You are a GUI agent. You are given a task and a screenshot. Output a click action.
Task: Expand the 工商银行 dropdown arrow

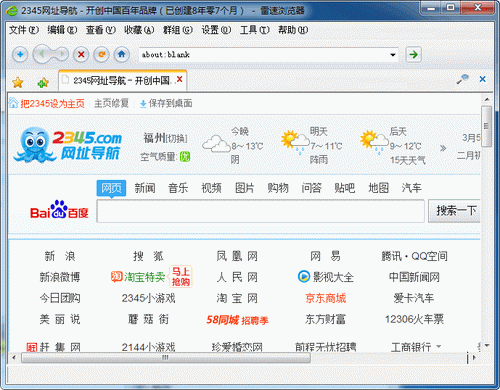click(x=439, y=346)
